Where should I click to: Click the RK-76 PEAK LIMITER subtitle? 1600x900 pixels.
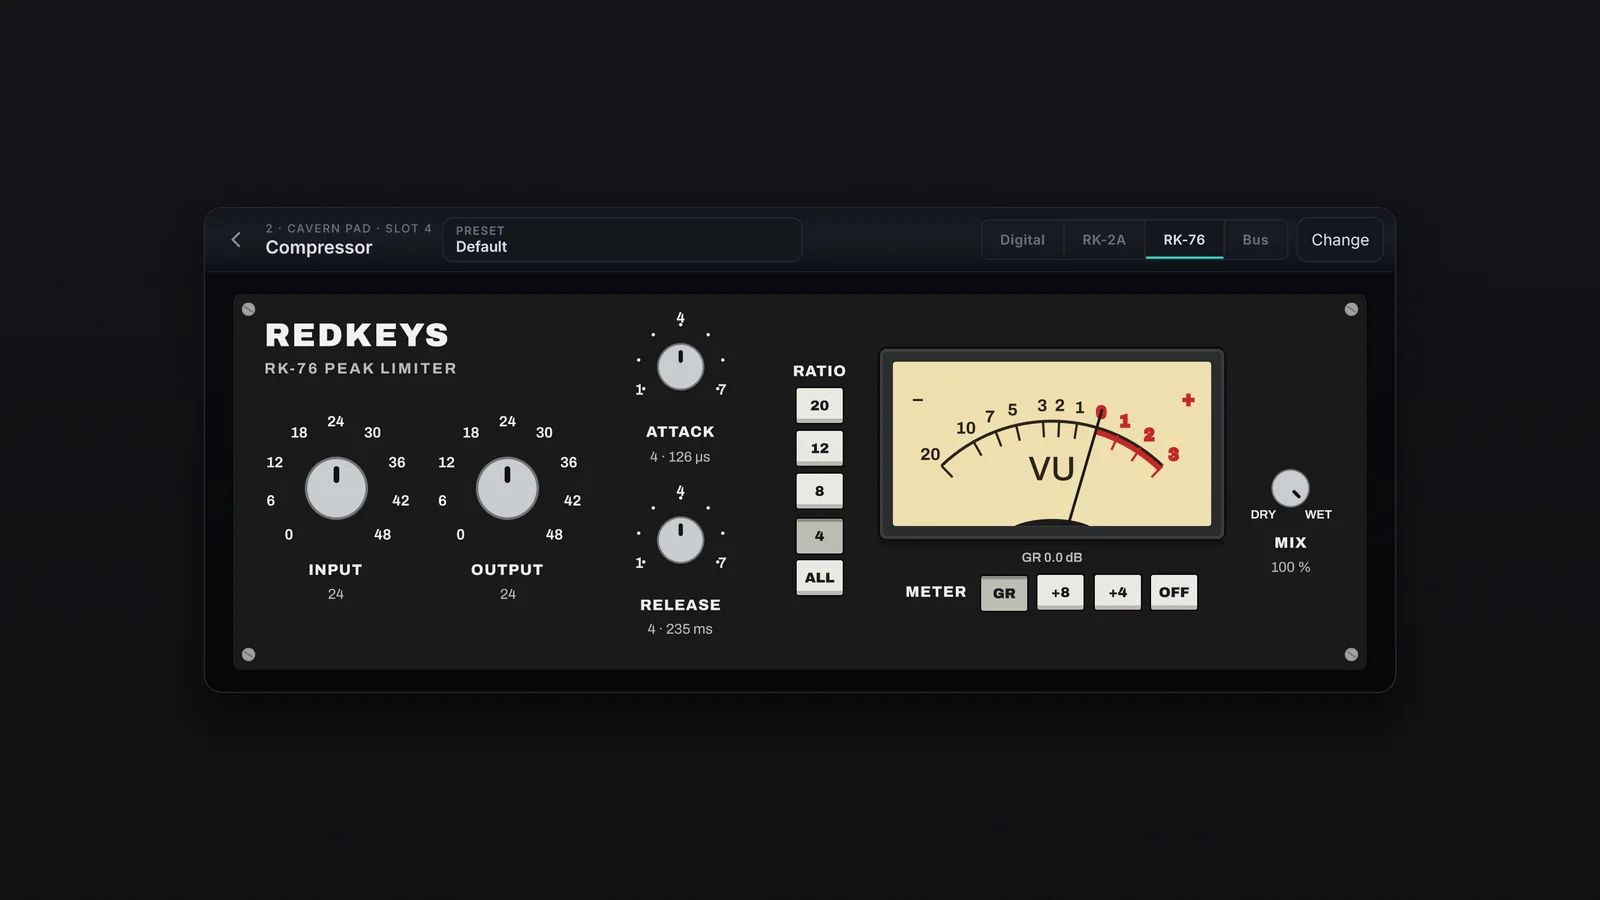tap(361, 369)
